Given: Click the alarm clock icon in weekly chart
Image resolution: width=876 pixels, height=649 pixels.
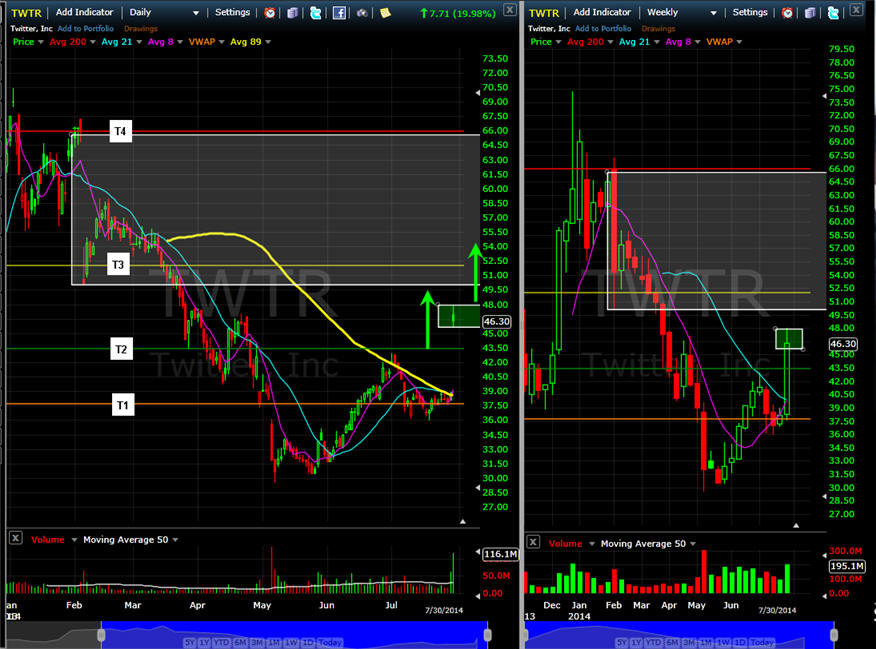Looking at the screenshot, I should click(787, 13).
